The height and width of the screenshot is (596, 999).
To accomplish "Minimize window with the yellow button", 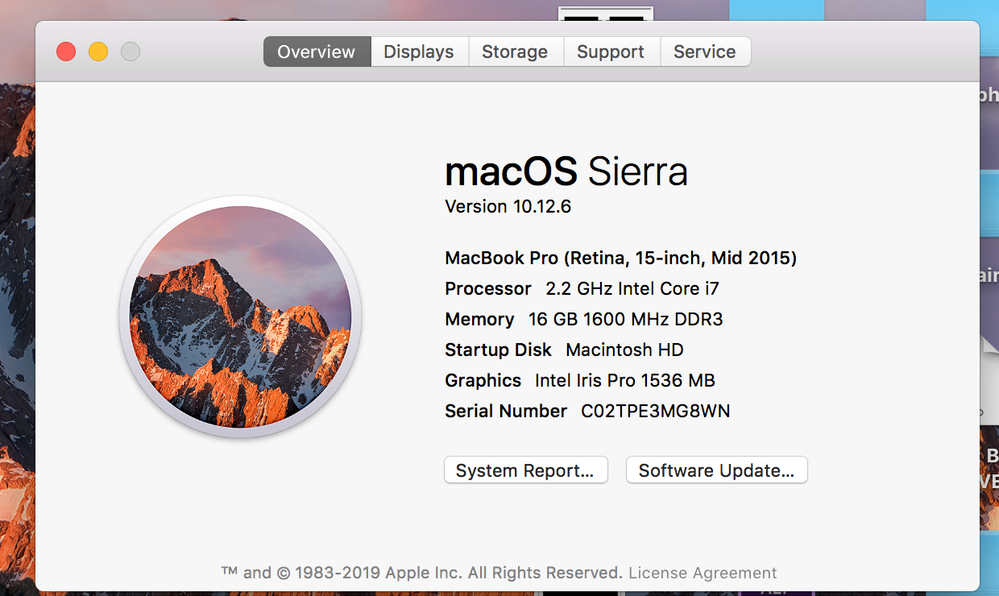I will point(98,52).
